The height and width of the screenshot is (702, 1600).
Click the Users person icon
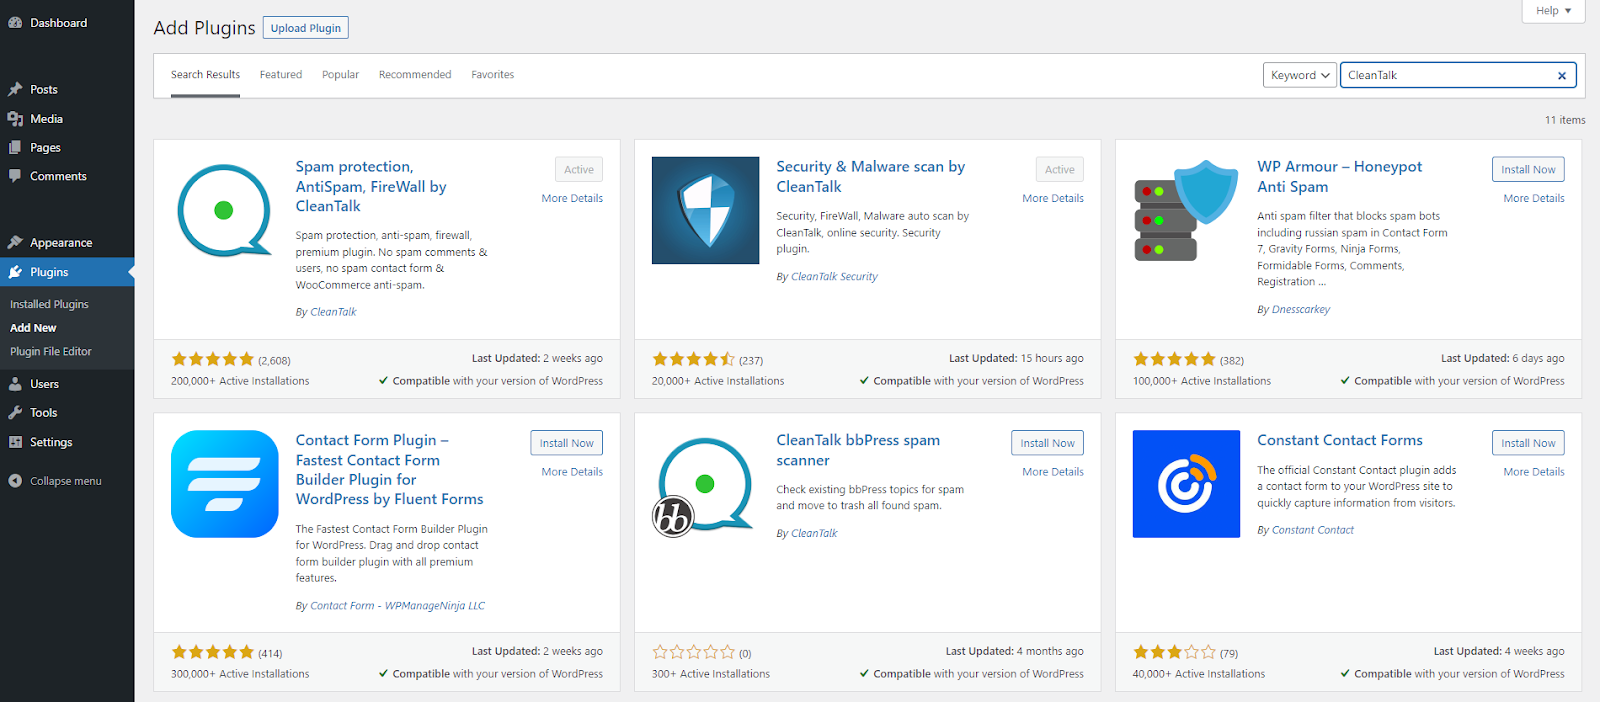tap(15, 384)
